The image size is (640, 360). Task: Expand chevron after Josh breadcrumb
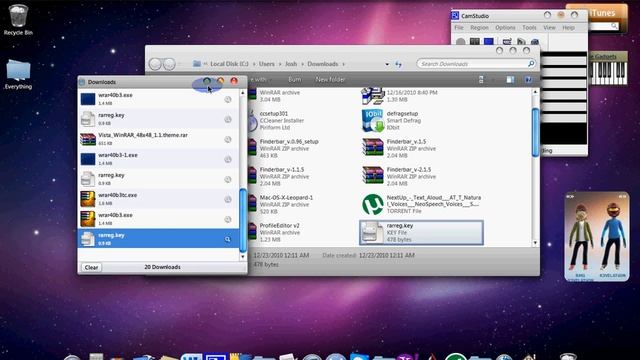[x=302, y=64]
